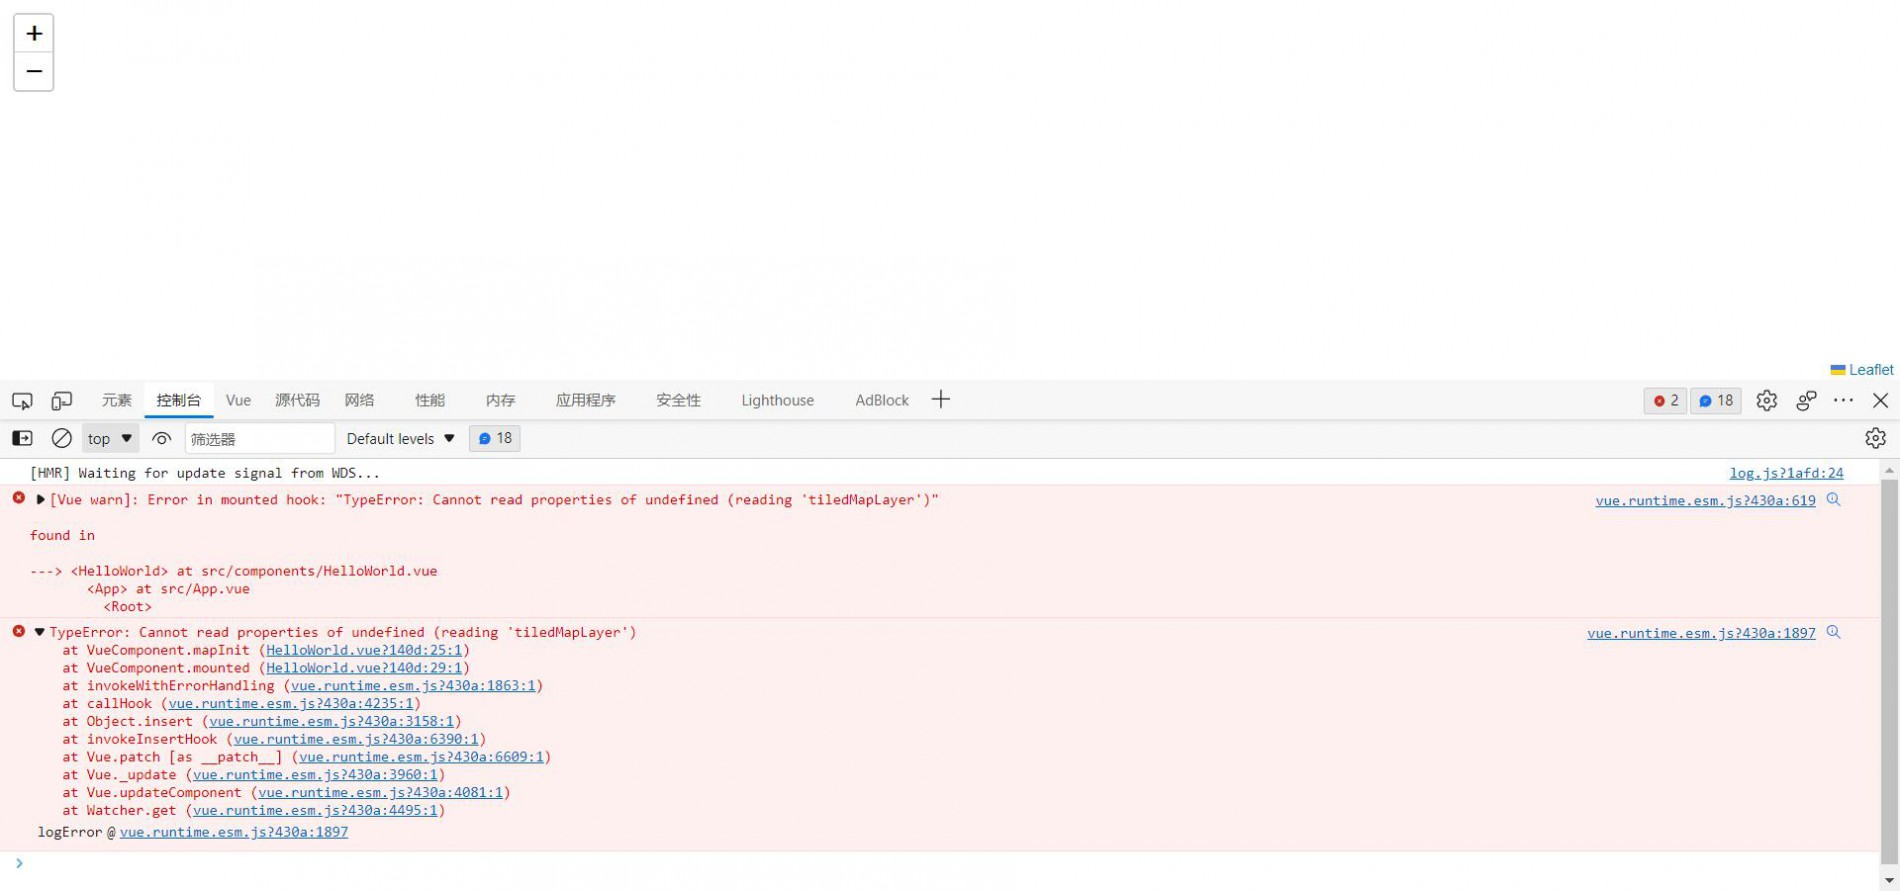Search for the Vue warn error online

click(x=1833, y=499)
